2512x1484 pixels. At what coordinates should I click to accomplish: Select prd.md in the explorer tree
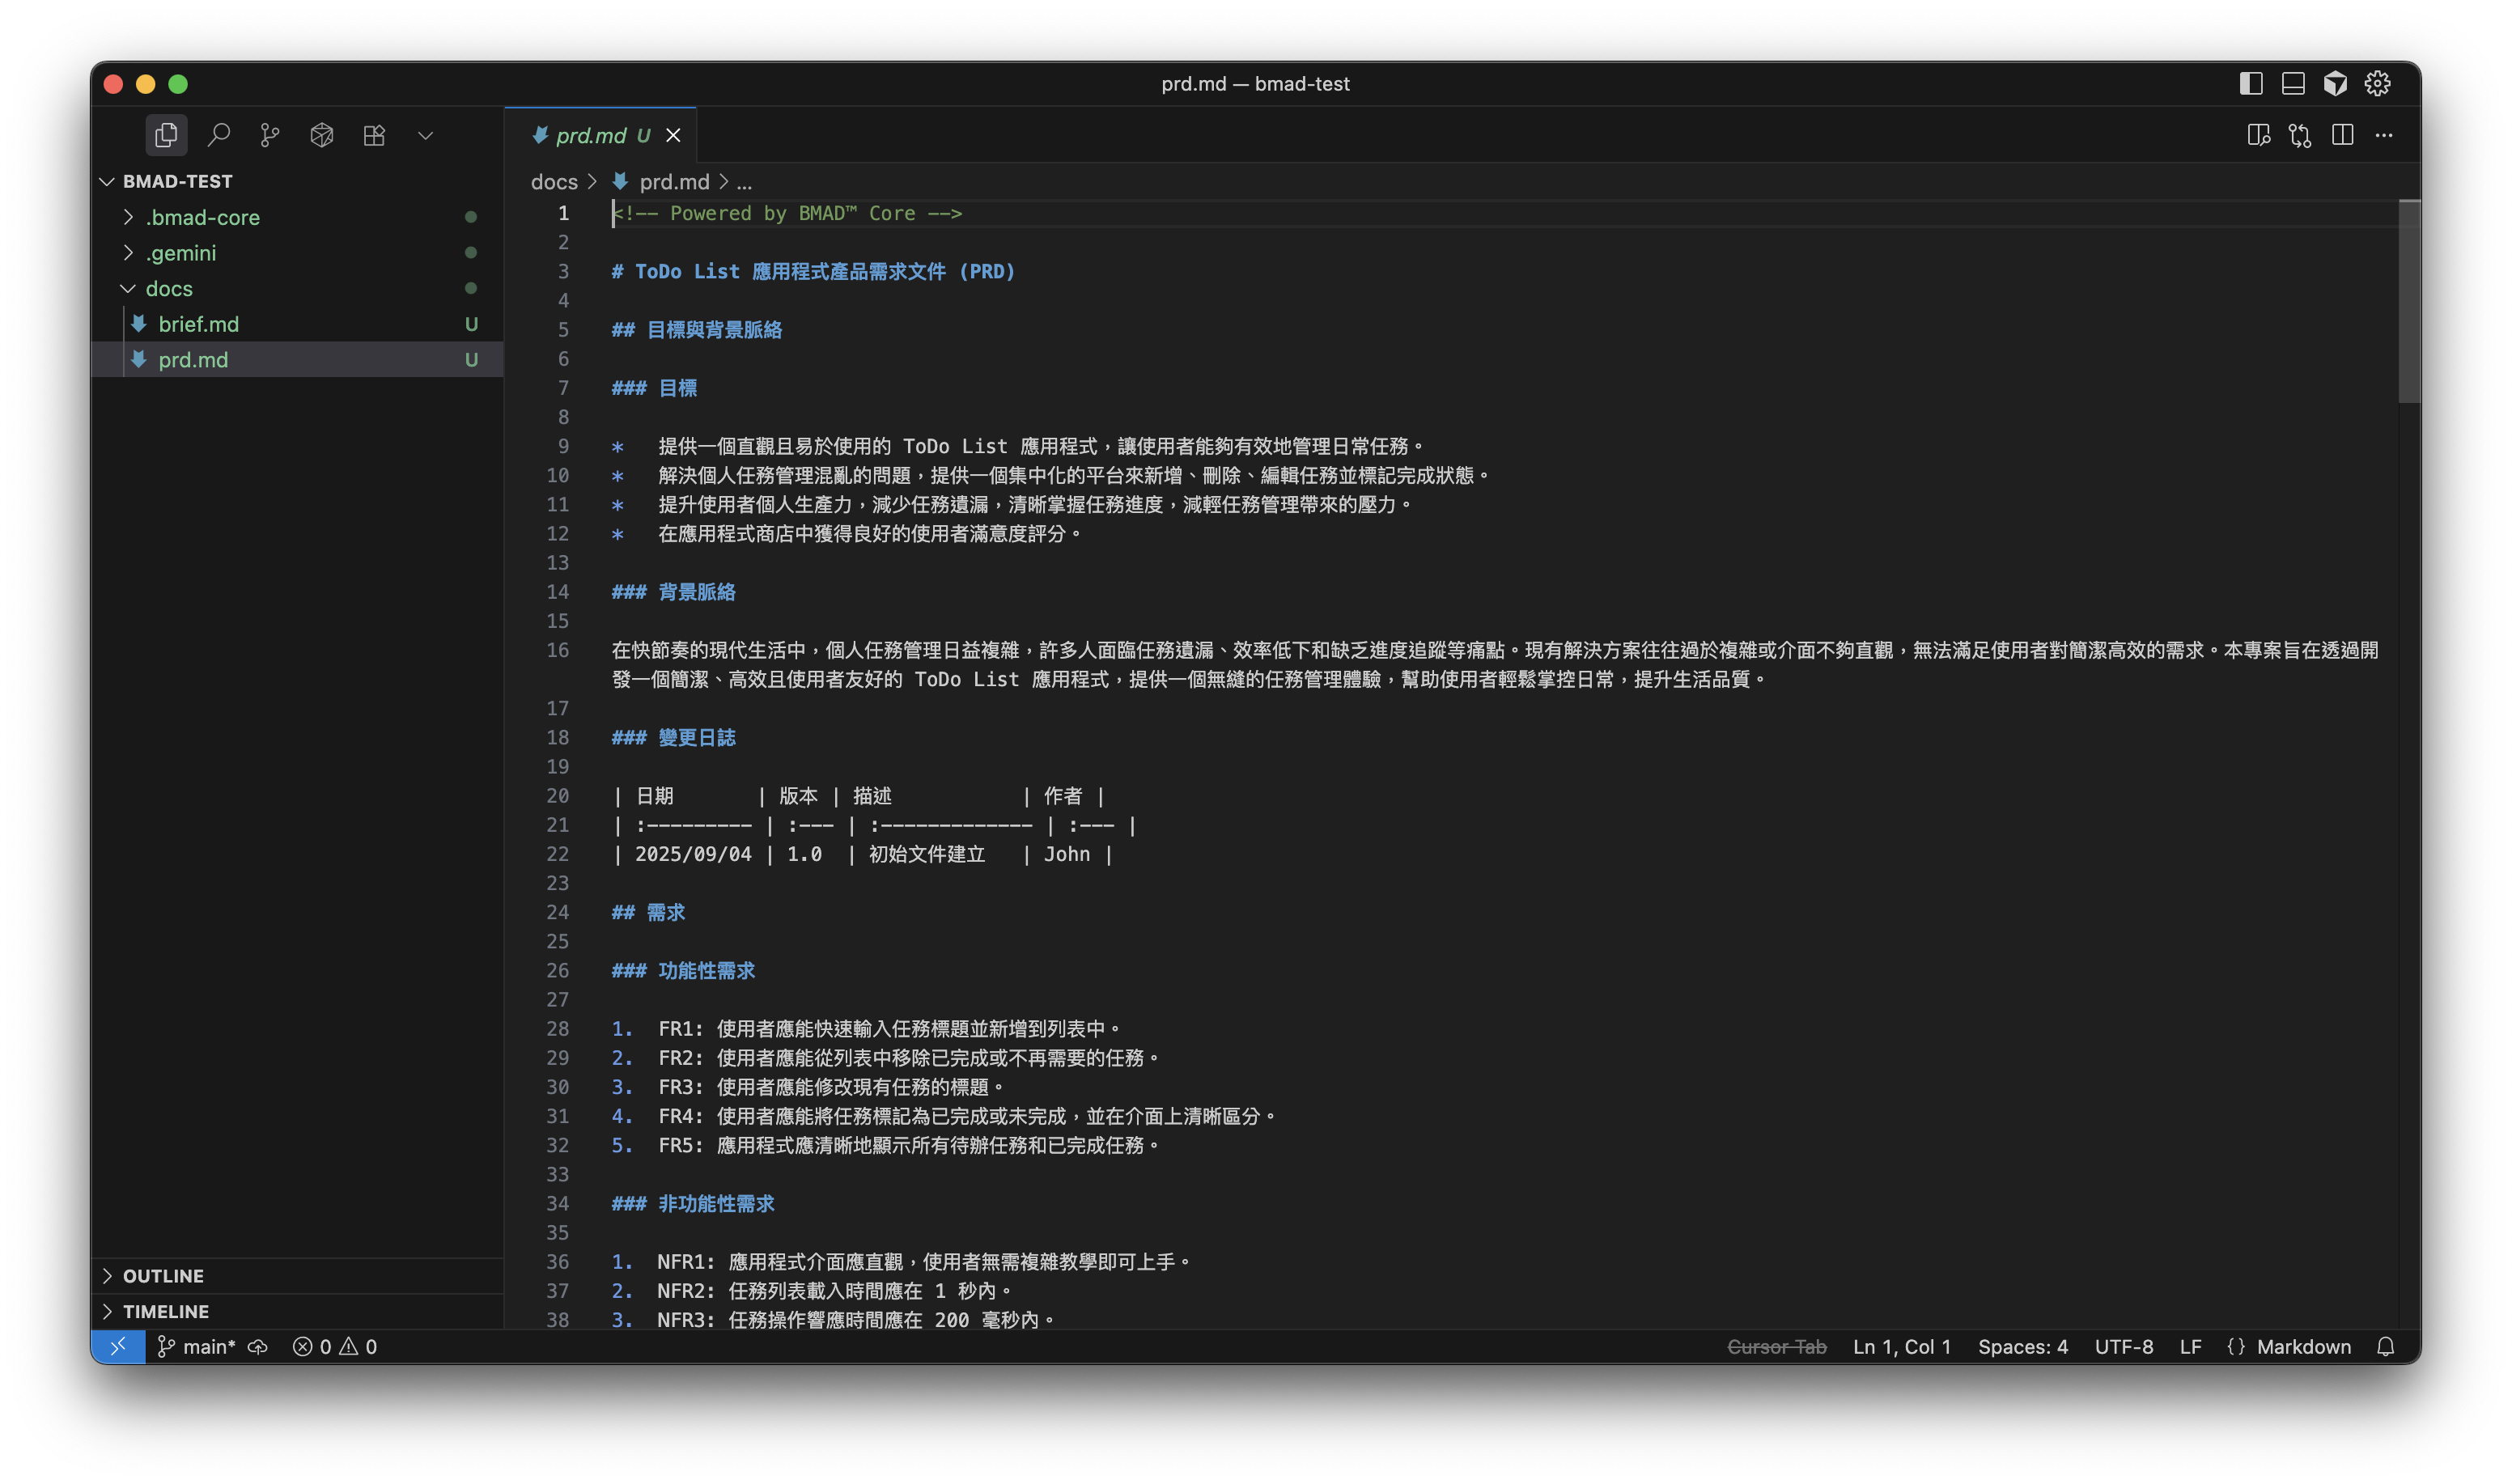(x=297, y=359)
